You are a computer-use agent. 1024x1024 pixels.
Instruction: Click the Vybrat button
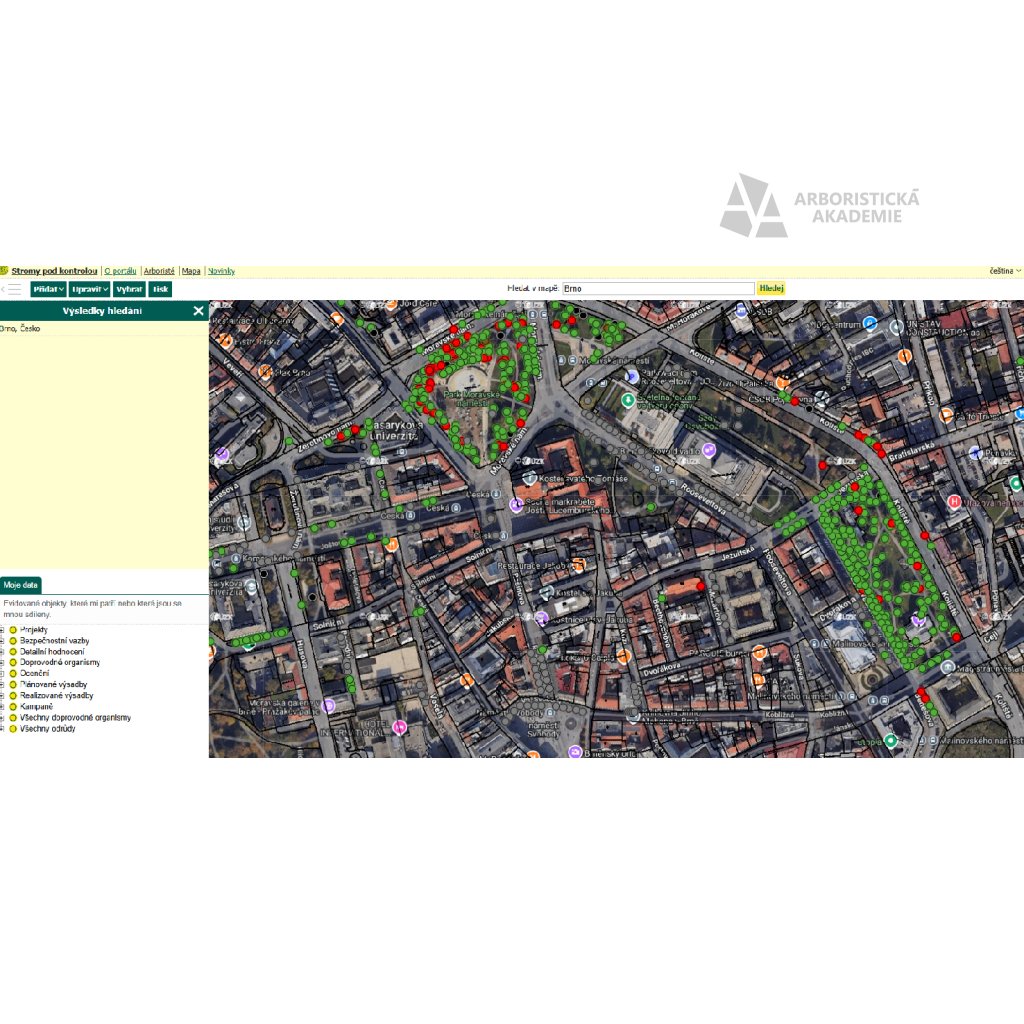click(x=129, y=289)
